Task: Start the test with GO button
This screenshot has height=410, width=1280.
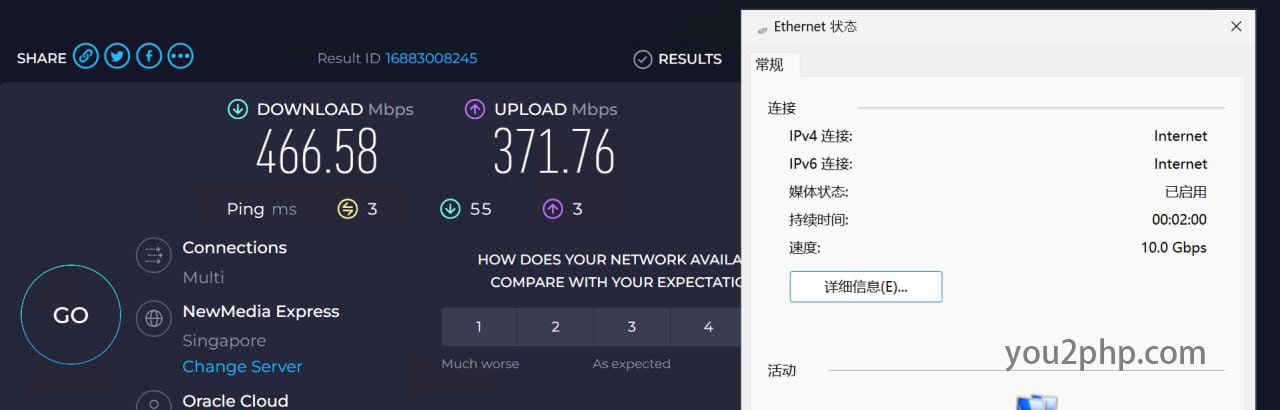Action: (71, 315)
